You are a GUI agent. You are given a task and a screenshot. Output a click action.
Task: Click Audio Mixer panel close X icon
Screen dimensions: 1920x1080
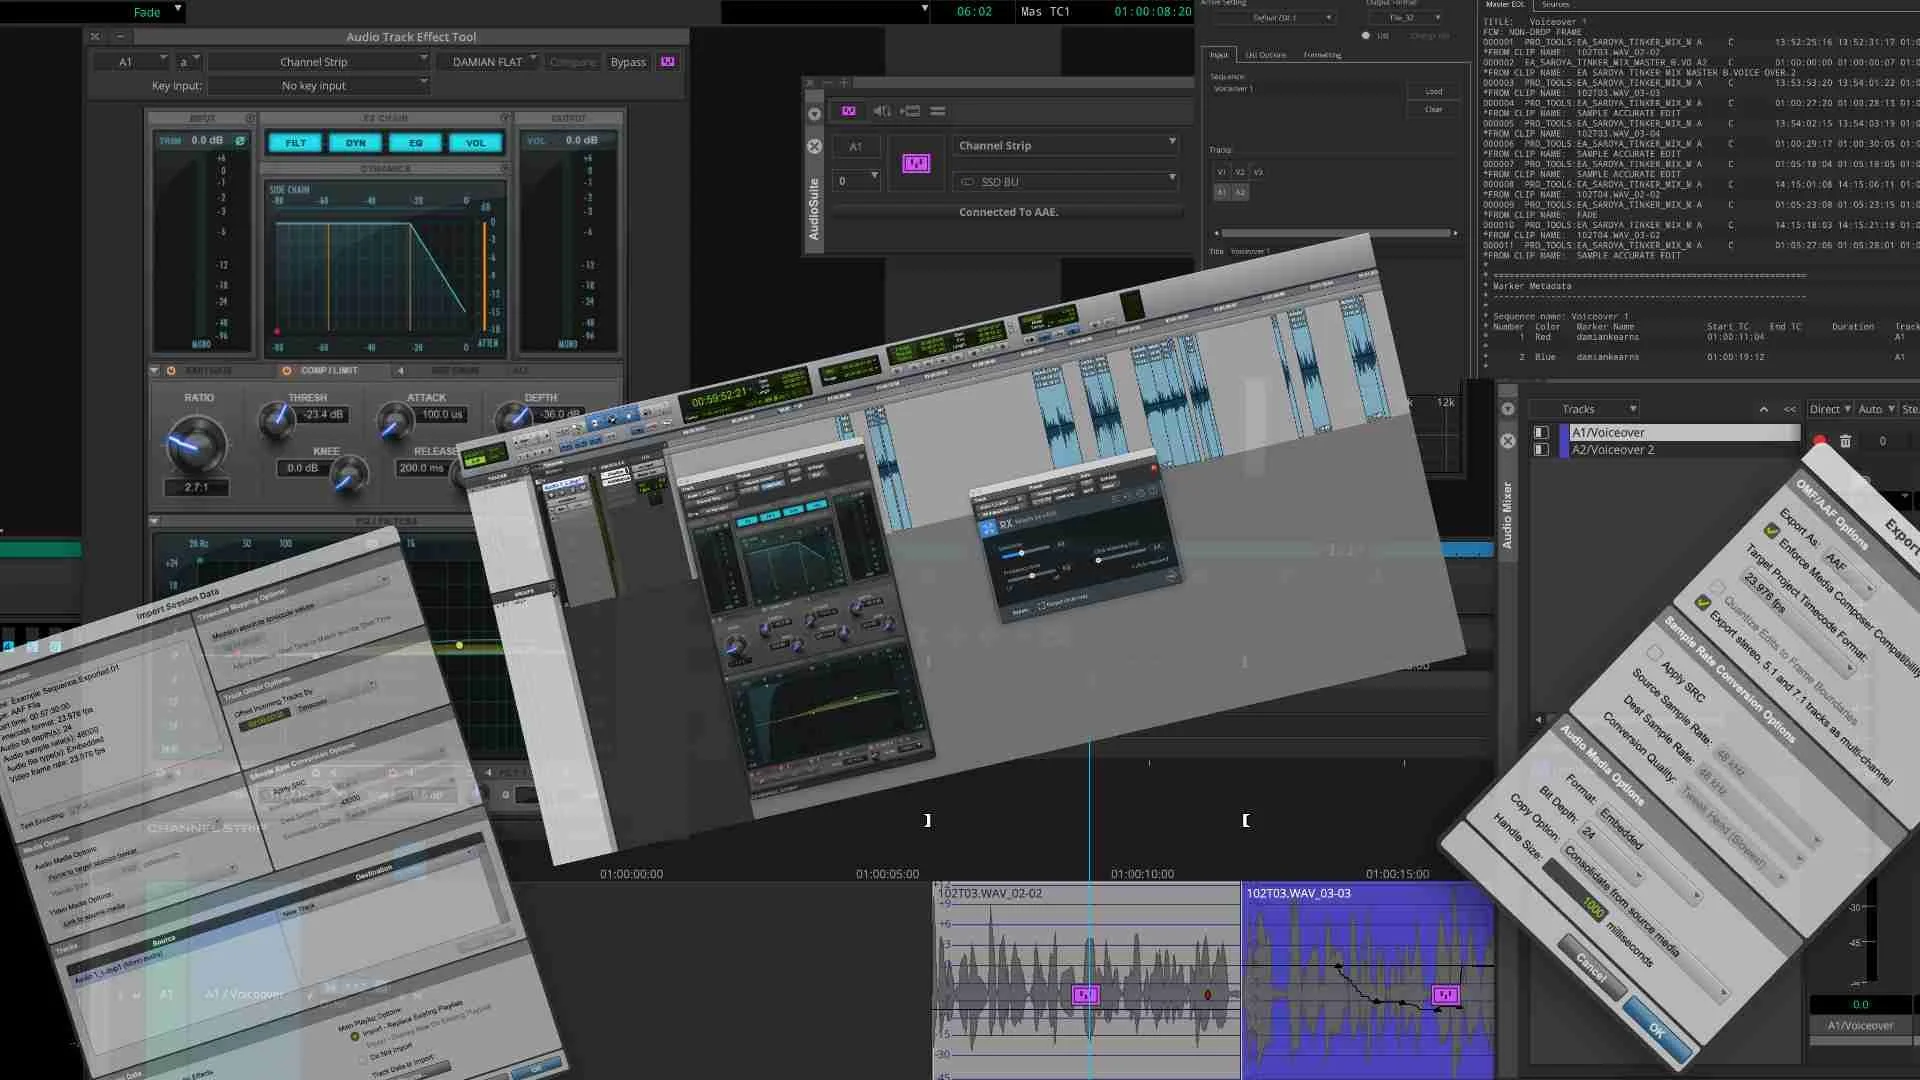(x=1508, y=441)
